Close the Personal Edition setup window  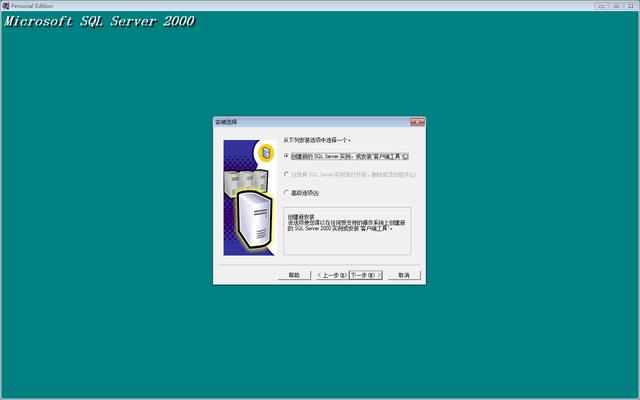pos(631,6)
